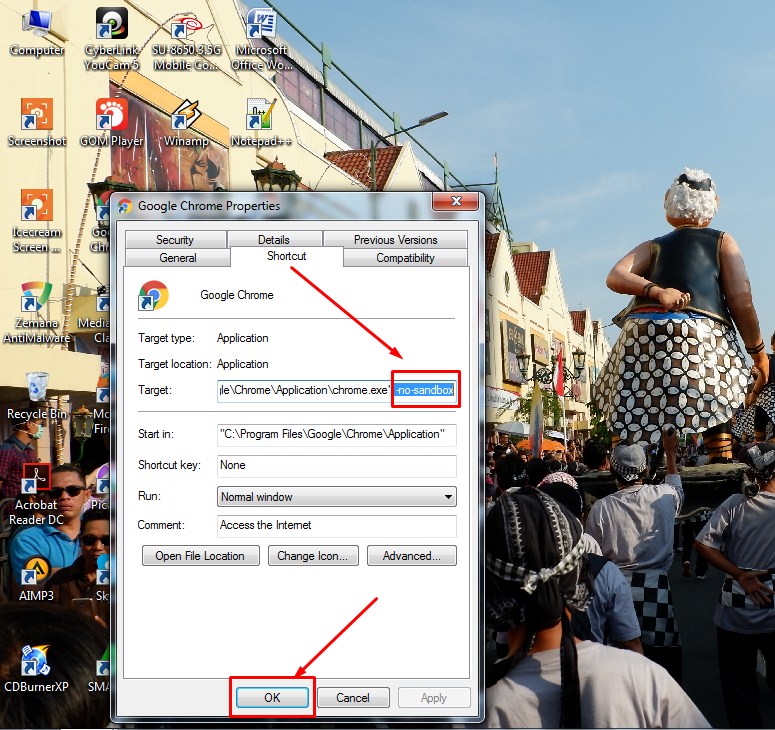Select GOM Player desktop shortcut
This screenshot has width=775, height=730.
[x=112, y=122]
